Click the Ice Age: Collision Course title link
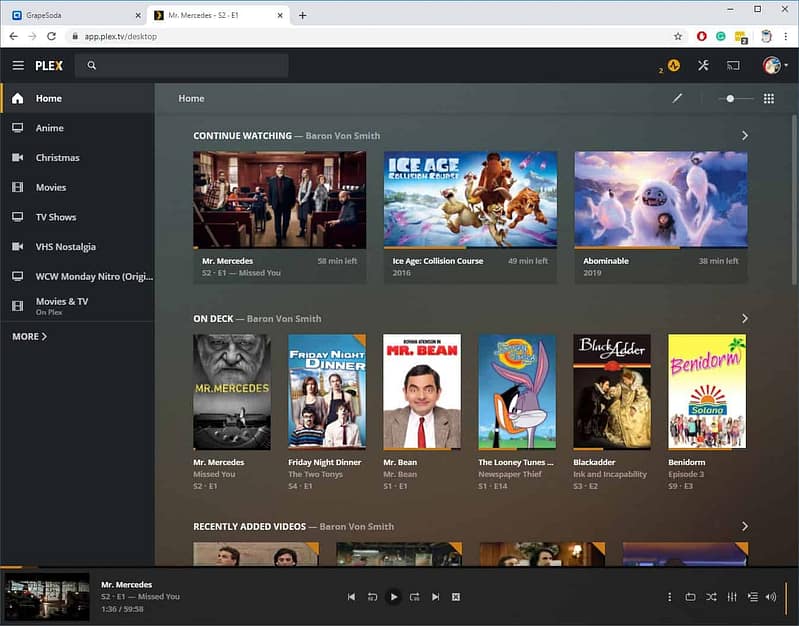This screenshot has width=799, height=626. (437, 261)
